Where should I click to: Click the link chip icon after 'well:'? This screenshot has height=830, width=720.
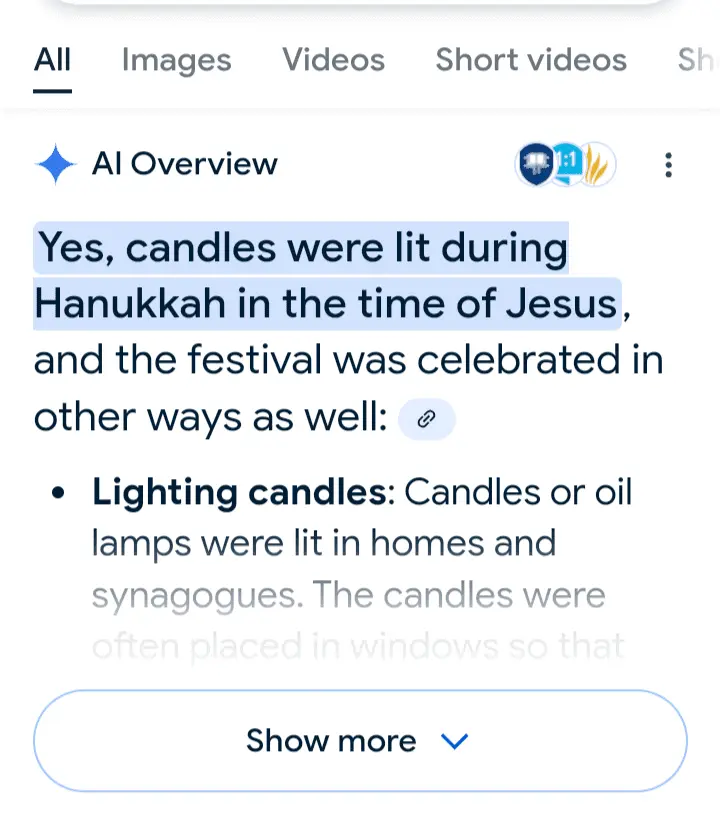click(427, 420)
